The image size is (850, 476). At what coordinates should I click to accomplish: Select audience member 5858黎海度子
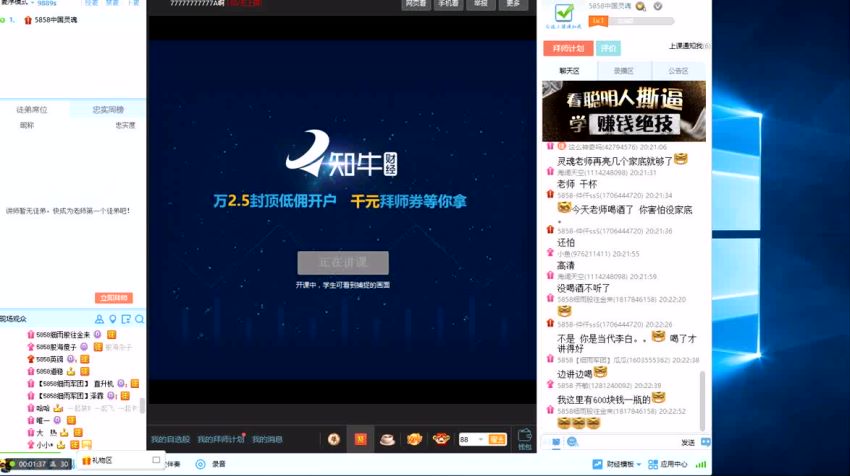[56, 347]
